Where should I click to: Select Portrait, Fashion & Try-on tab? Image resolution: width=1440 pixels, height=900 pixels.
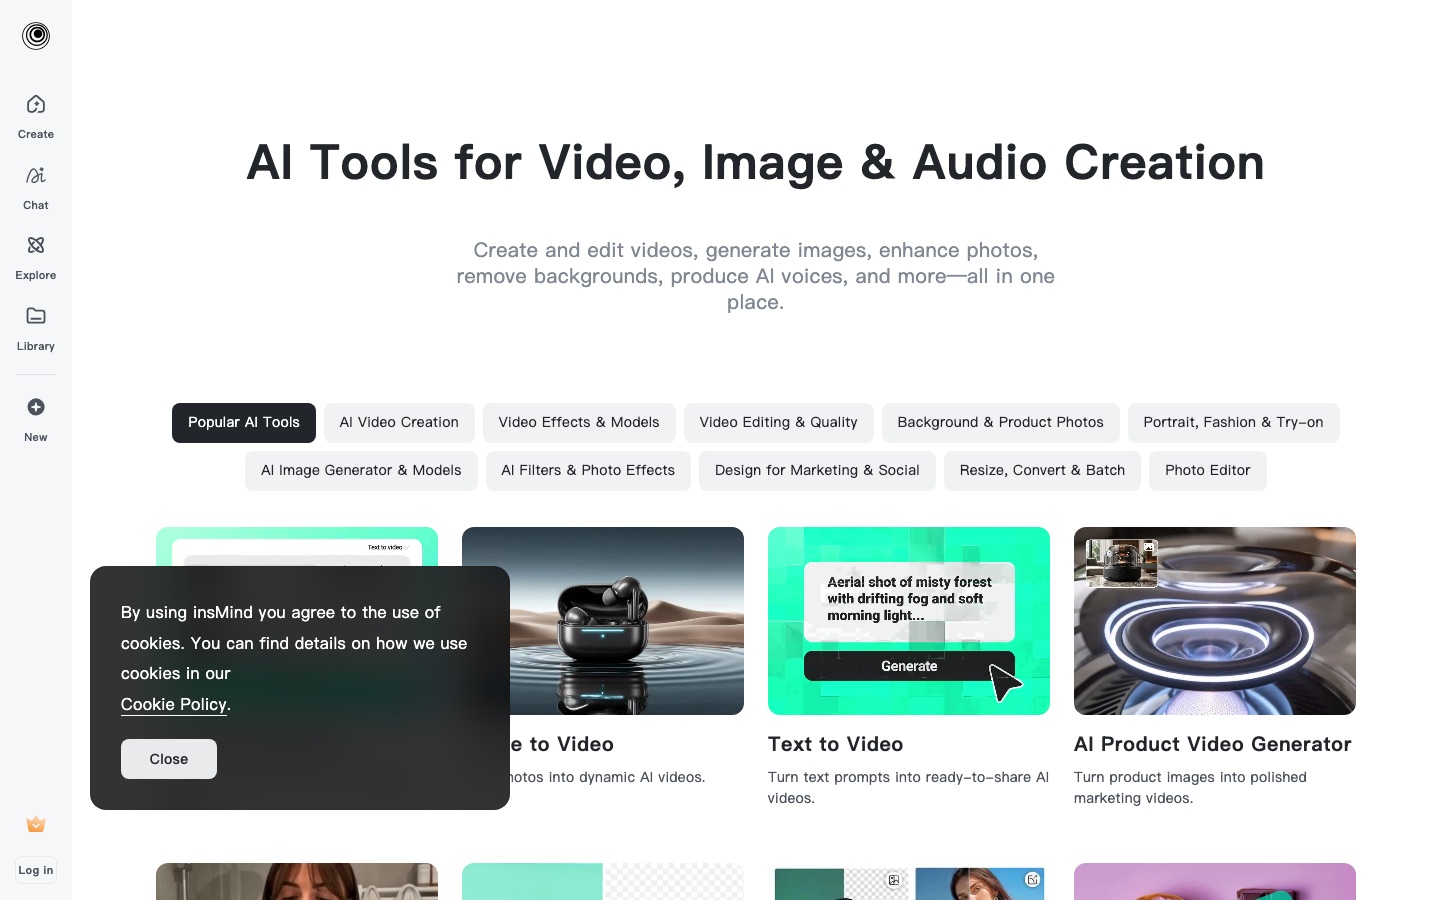pyautogui.click(x=1234, y=423)
